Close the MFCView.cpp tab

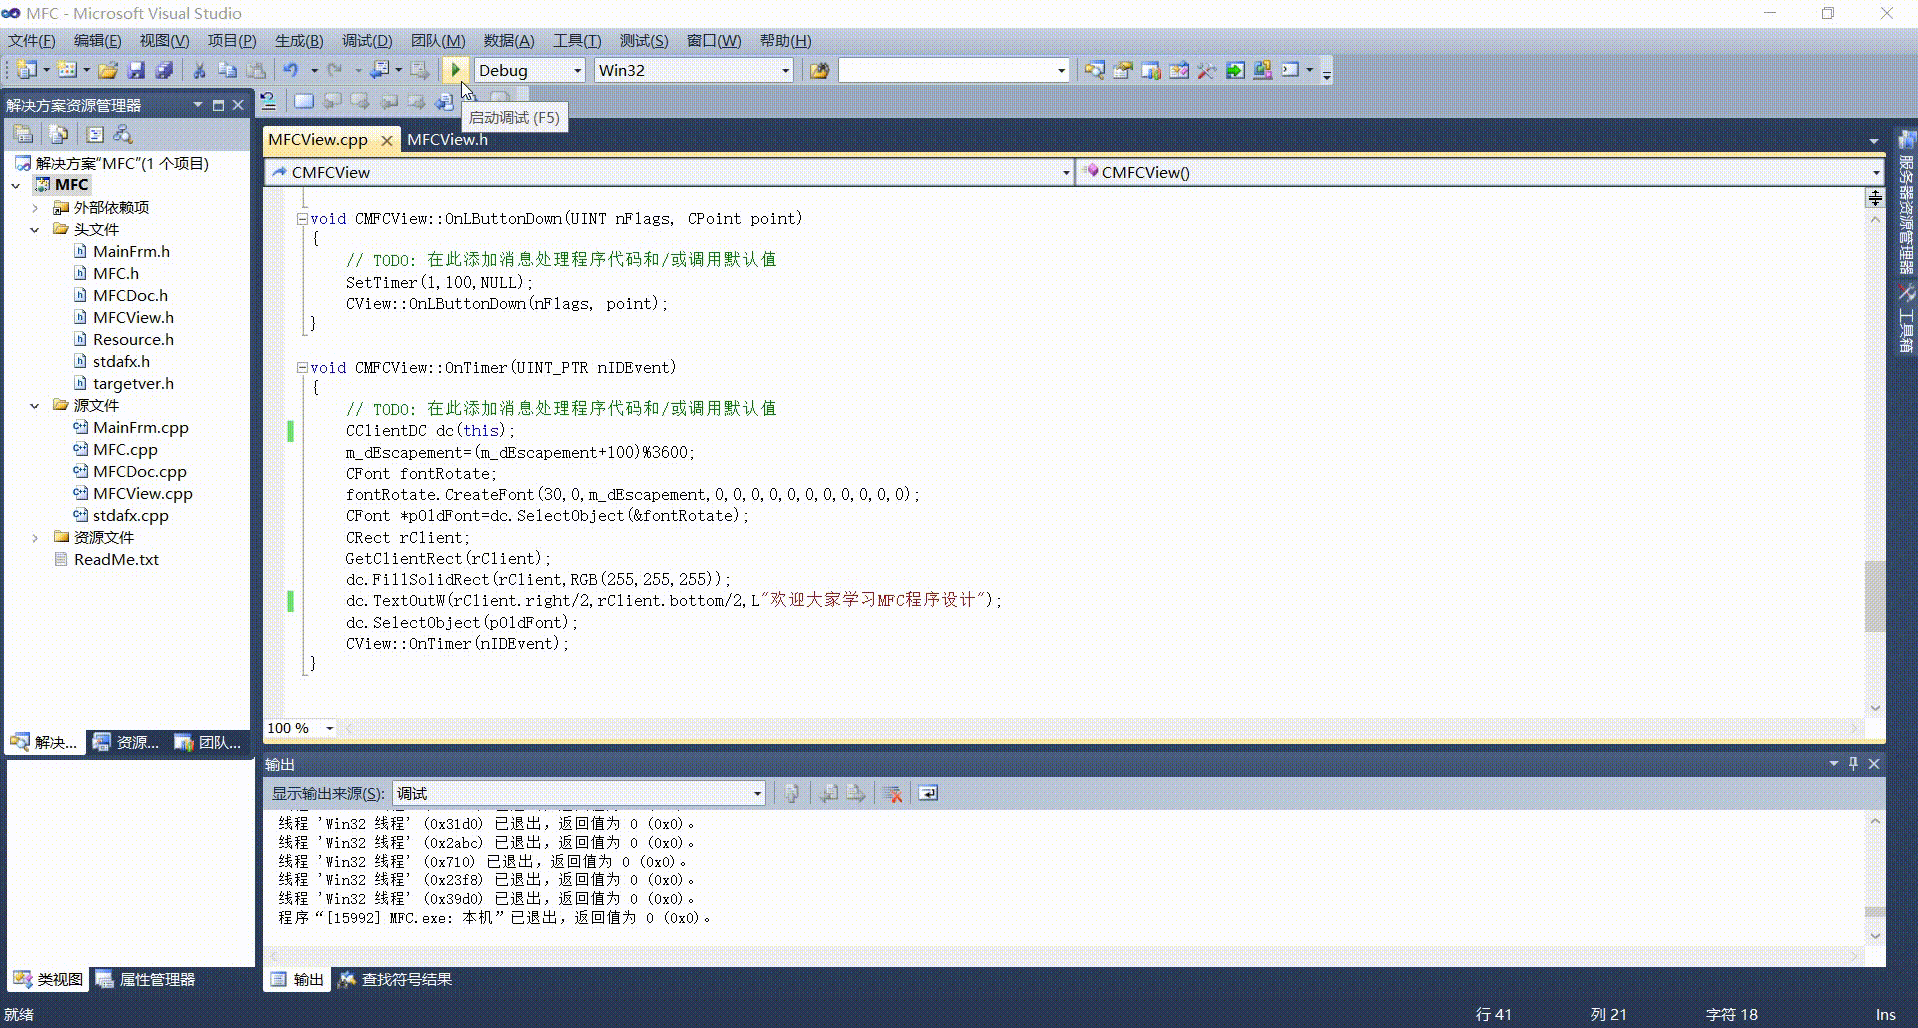click(x=387, y=141)
